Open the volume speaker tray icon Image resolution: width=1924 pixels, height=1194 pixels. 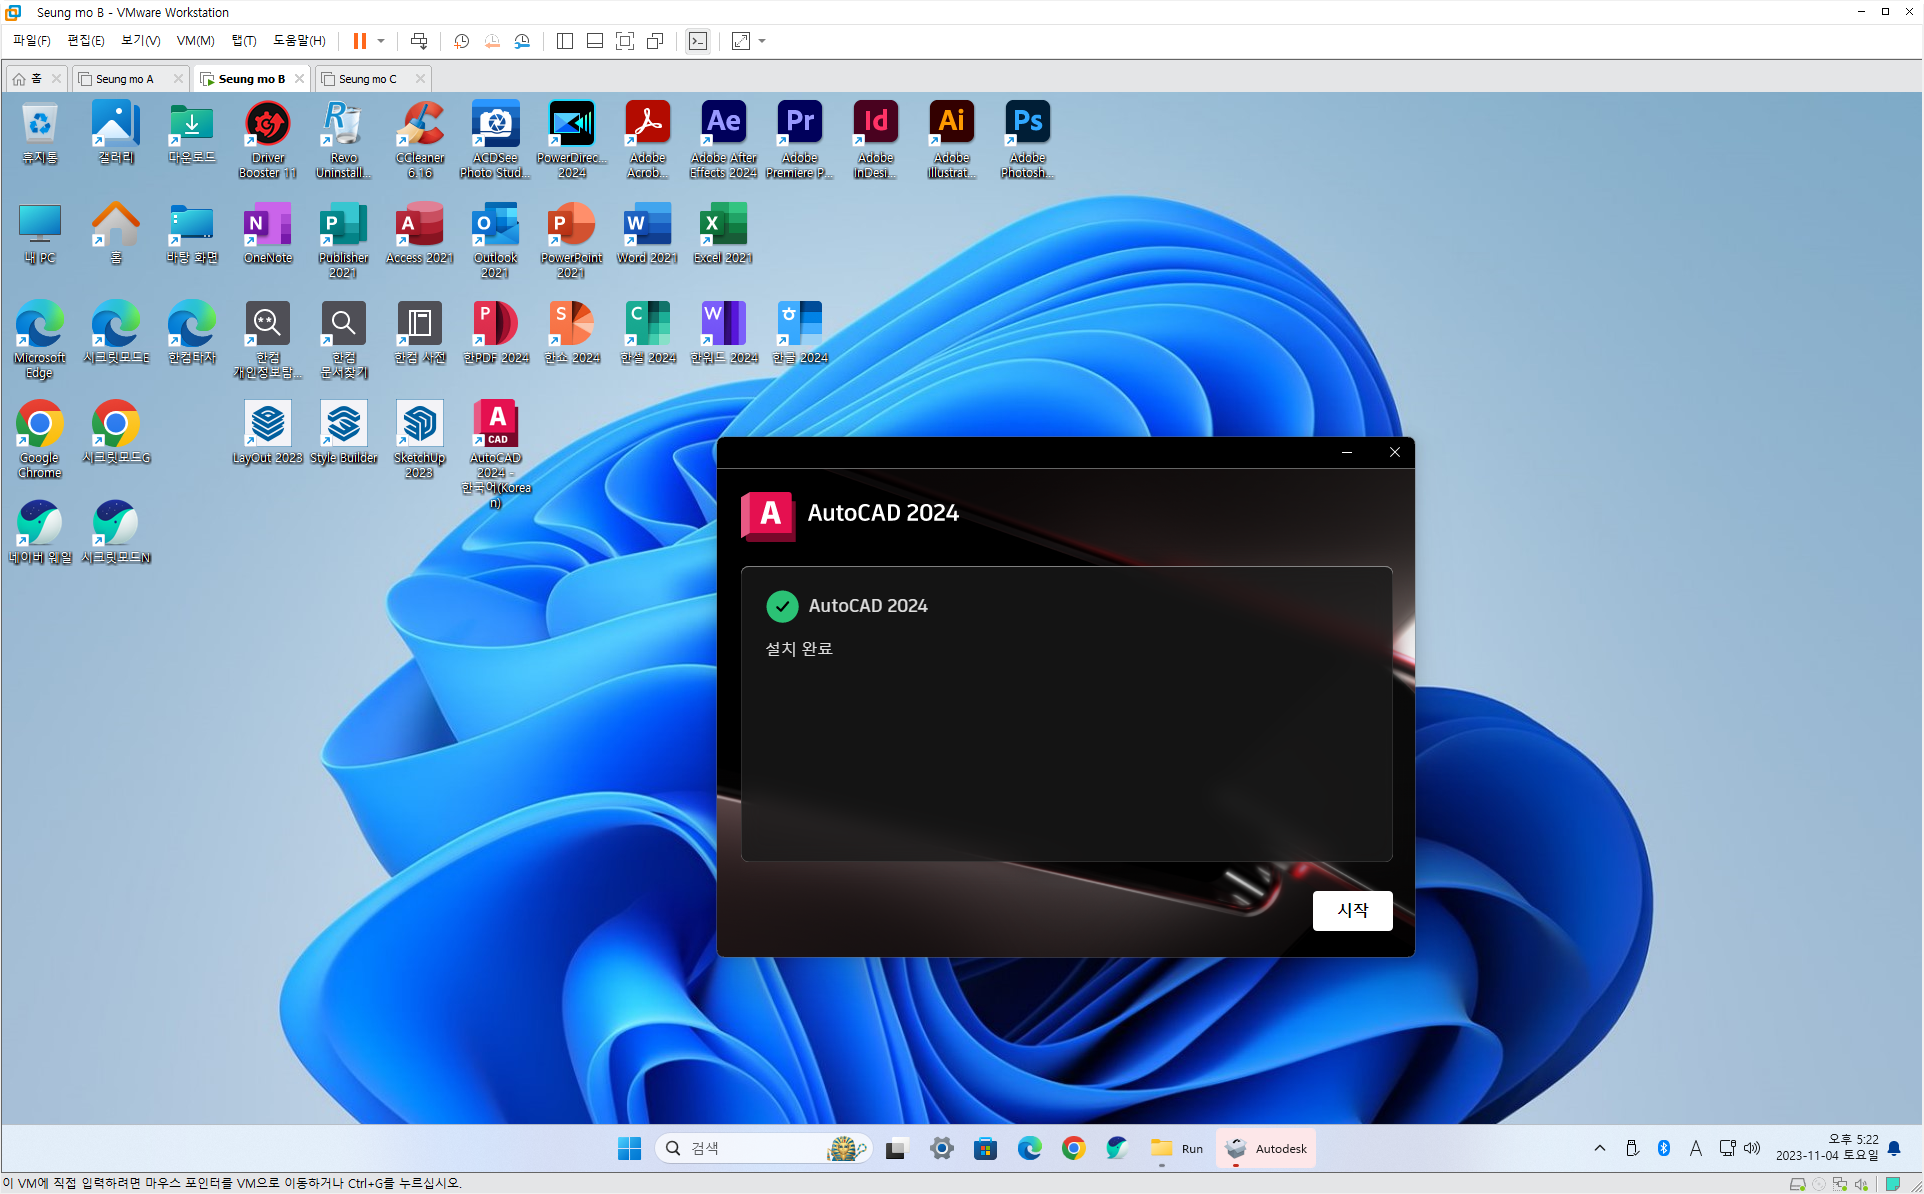[1752, 1148]
